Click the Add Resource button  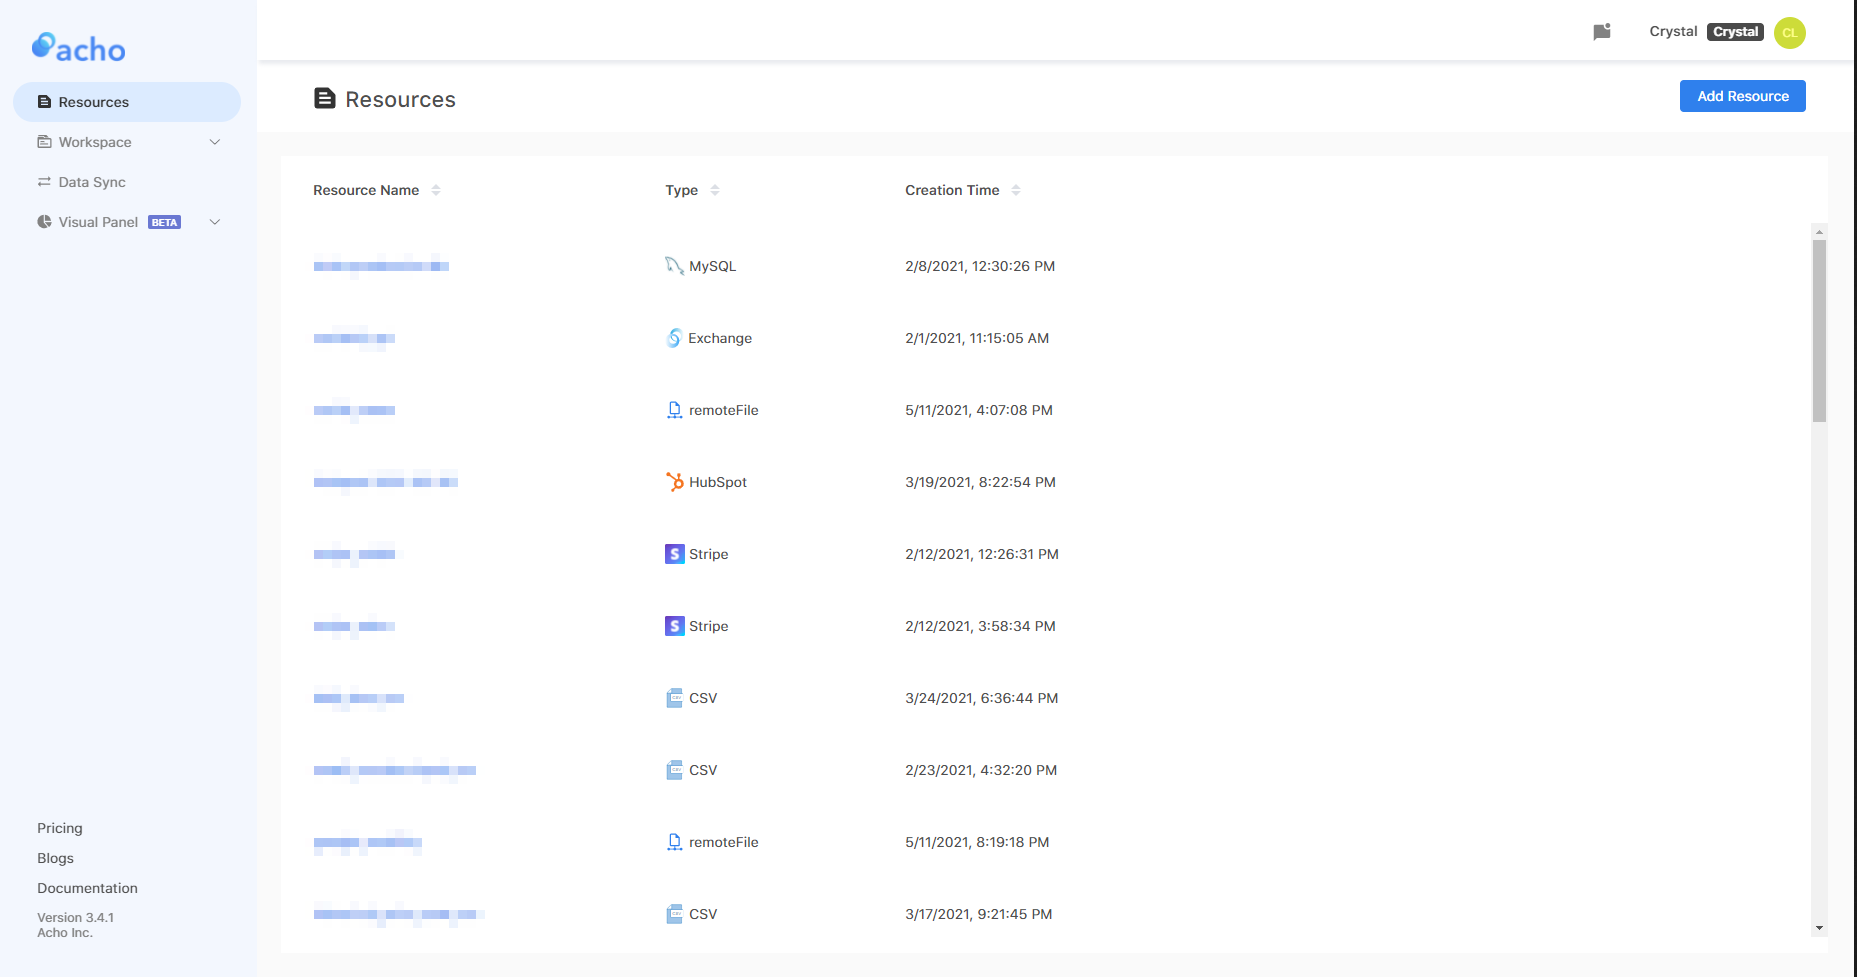click(x=1742, y=95)
